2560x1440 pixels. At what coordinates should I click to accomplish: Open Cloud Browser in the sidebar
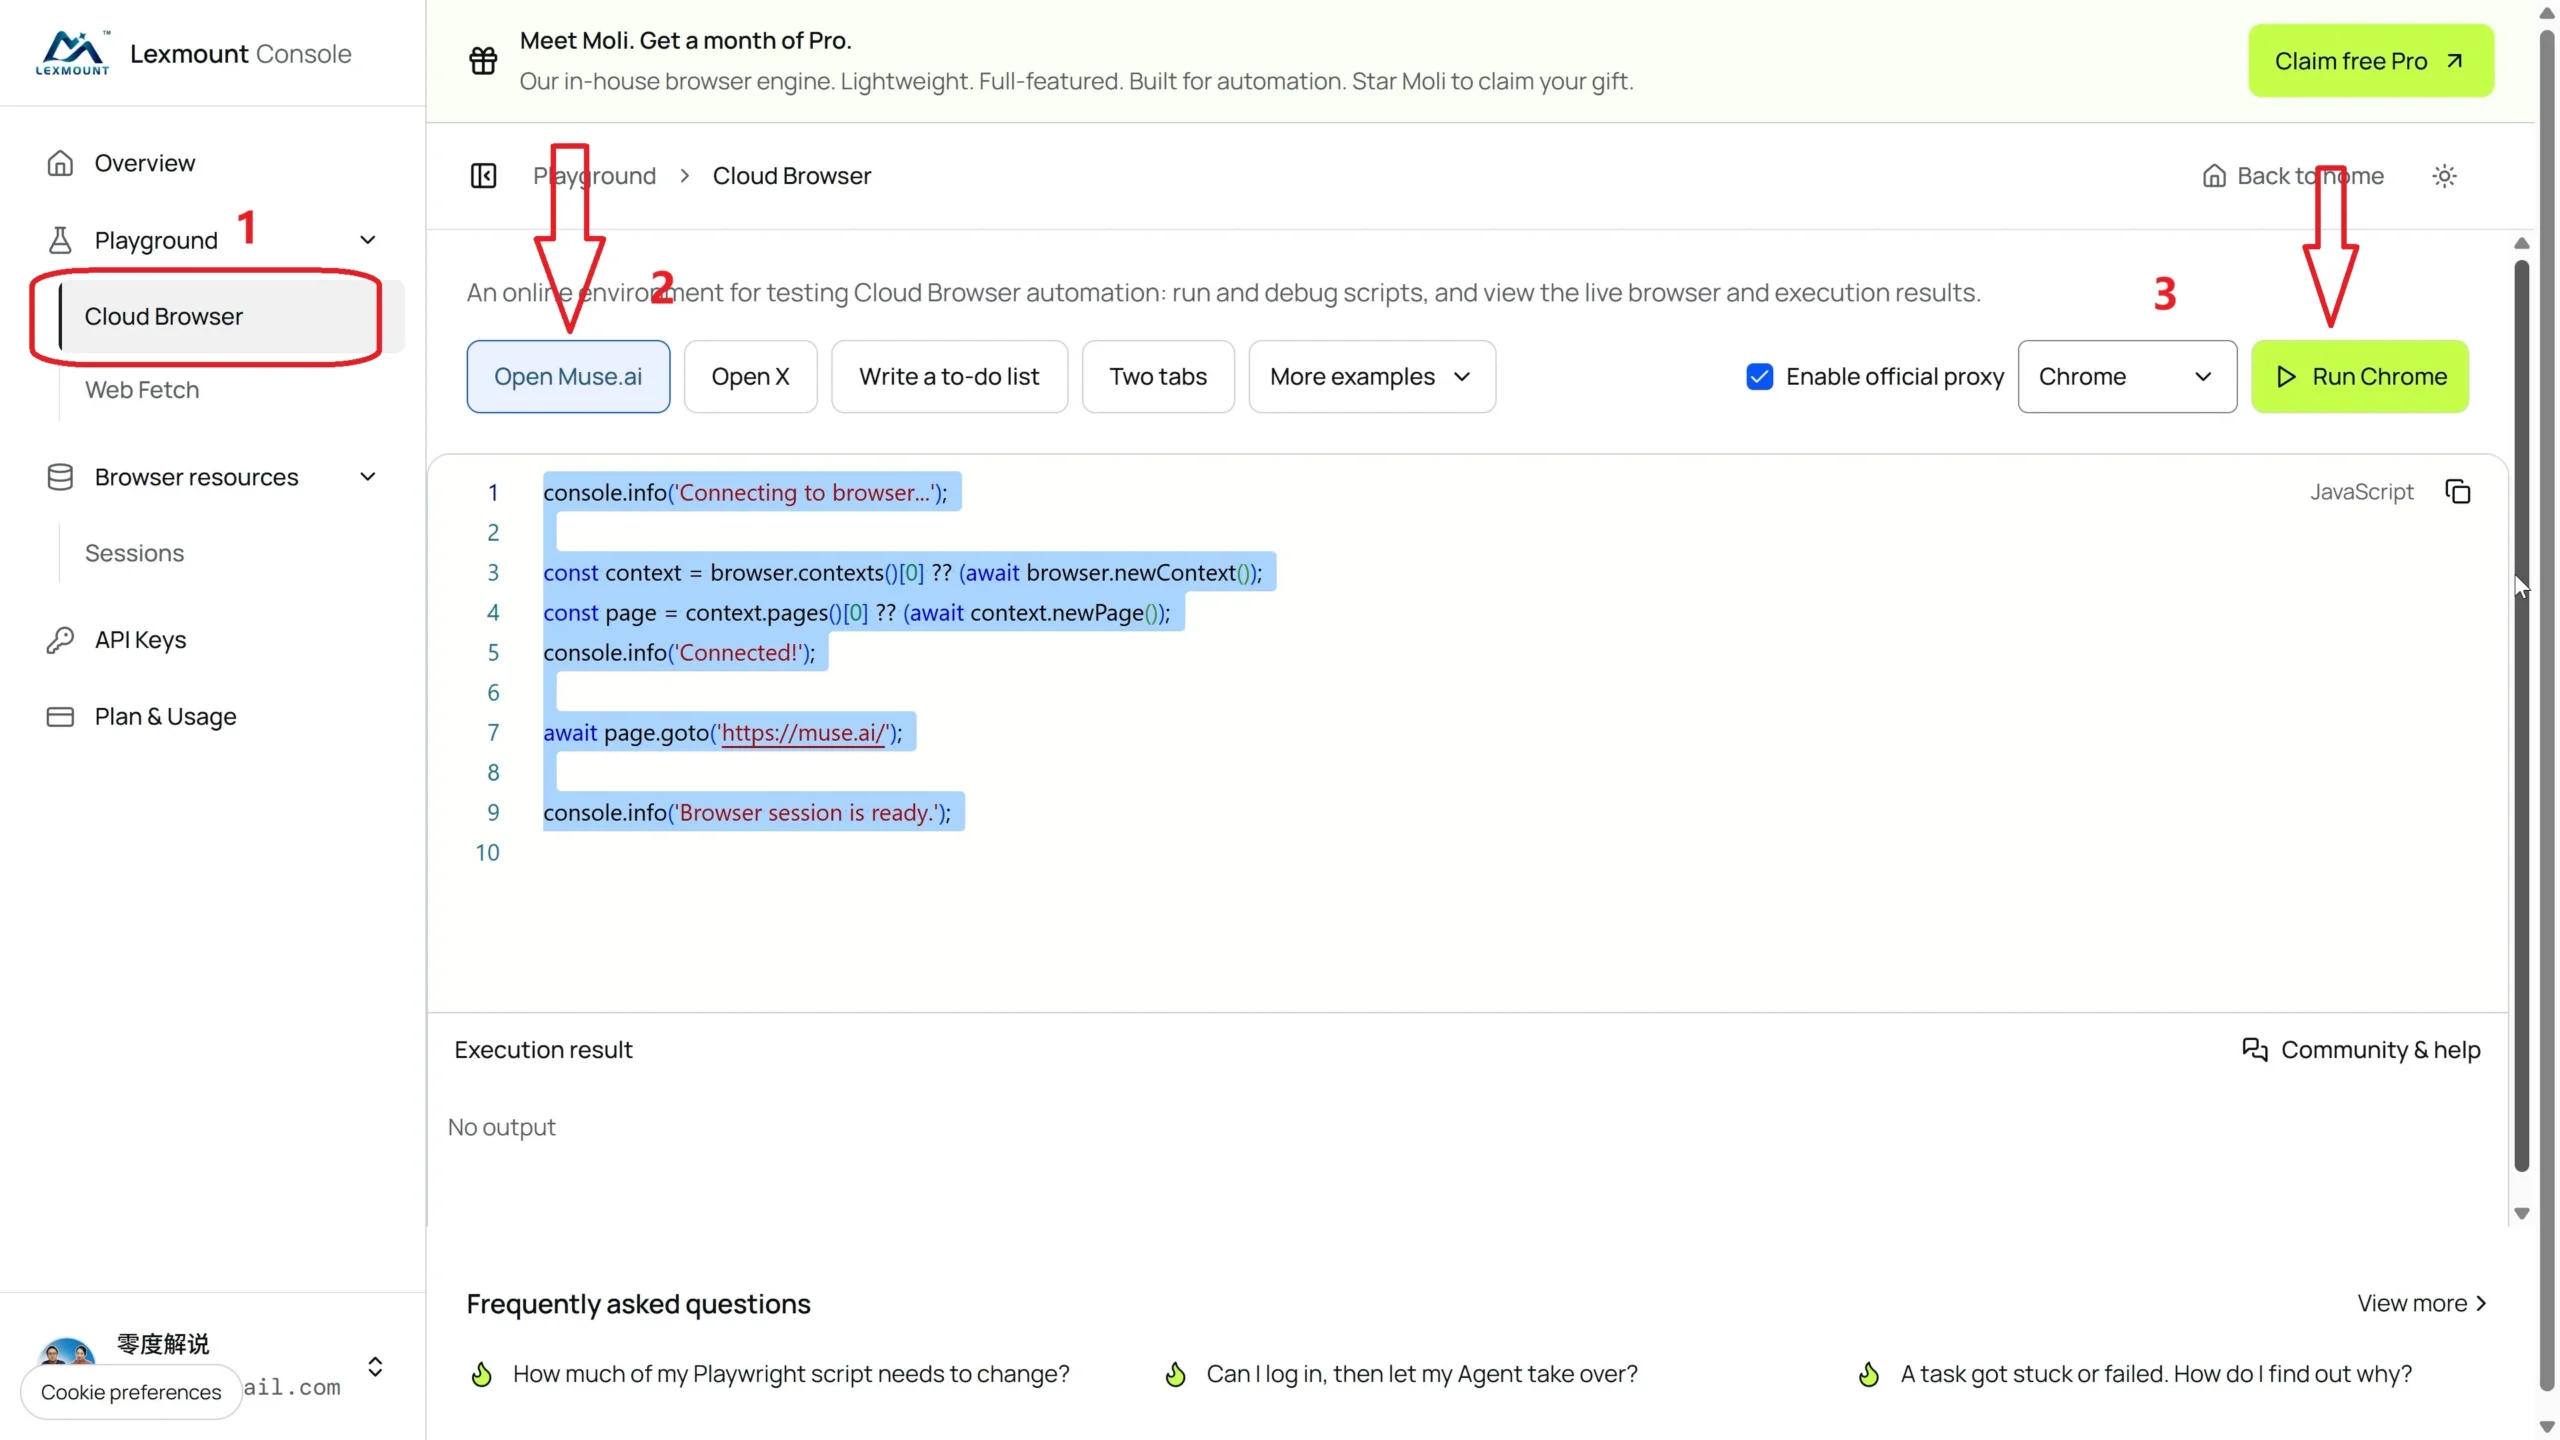(232, 316)
